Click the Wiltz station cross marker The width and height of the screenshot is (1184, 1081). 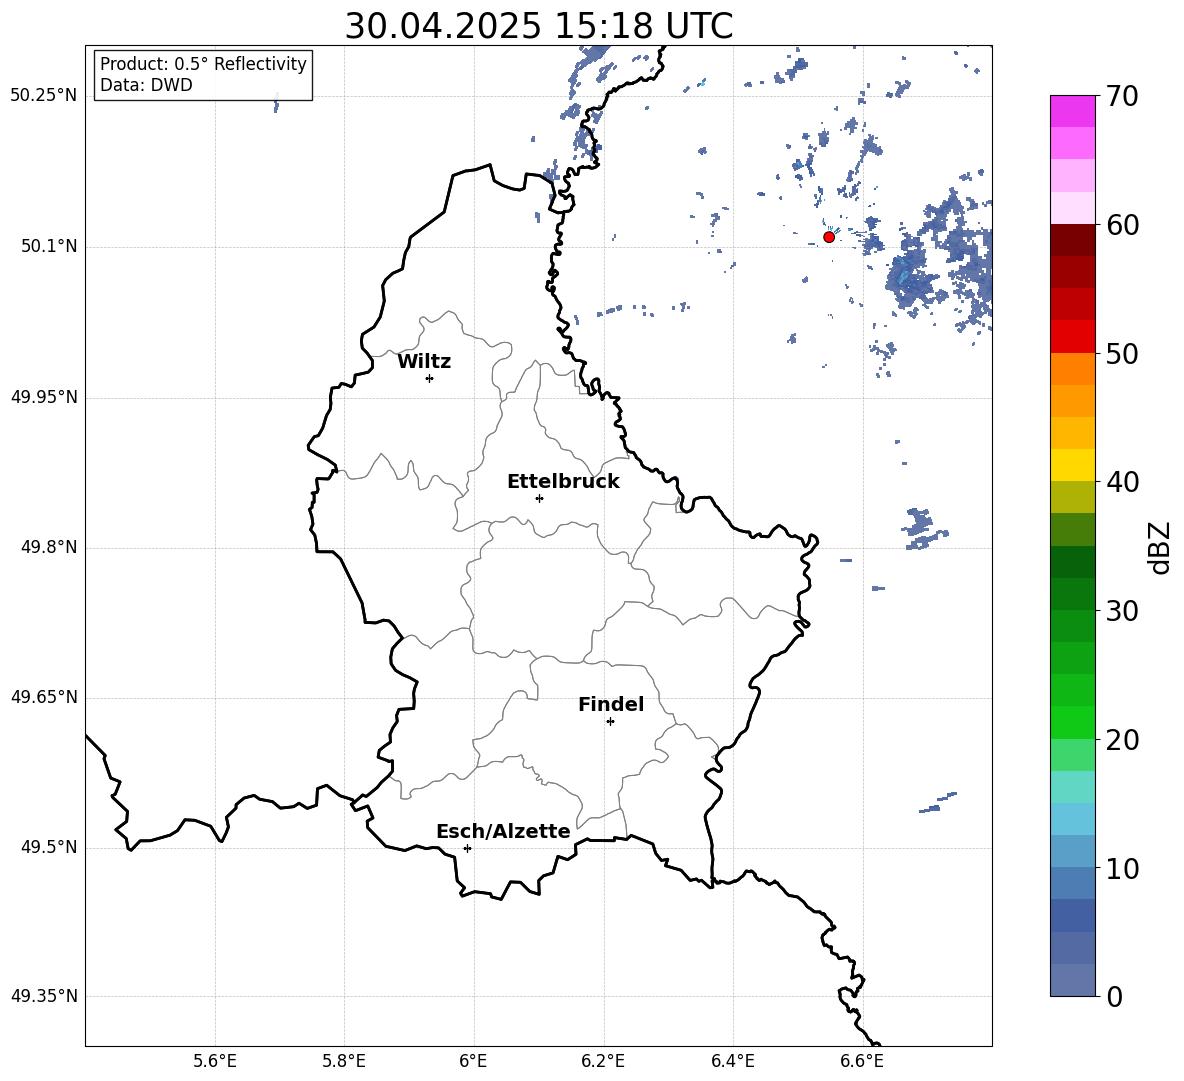click(x=430, y=378)
